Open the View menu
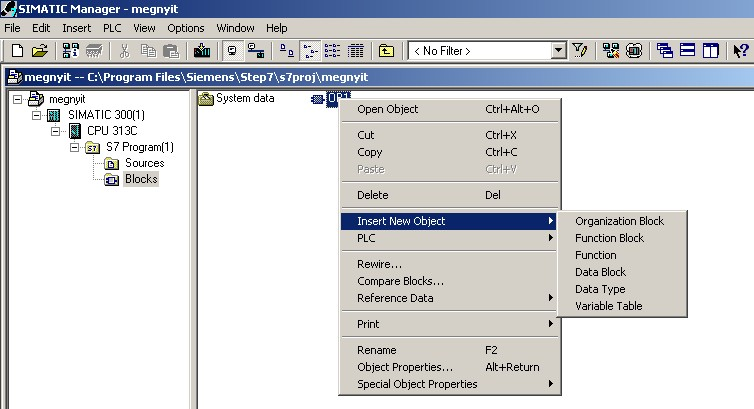Screen dimensions: 754x409 [144, 28]
